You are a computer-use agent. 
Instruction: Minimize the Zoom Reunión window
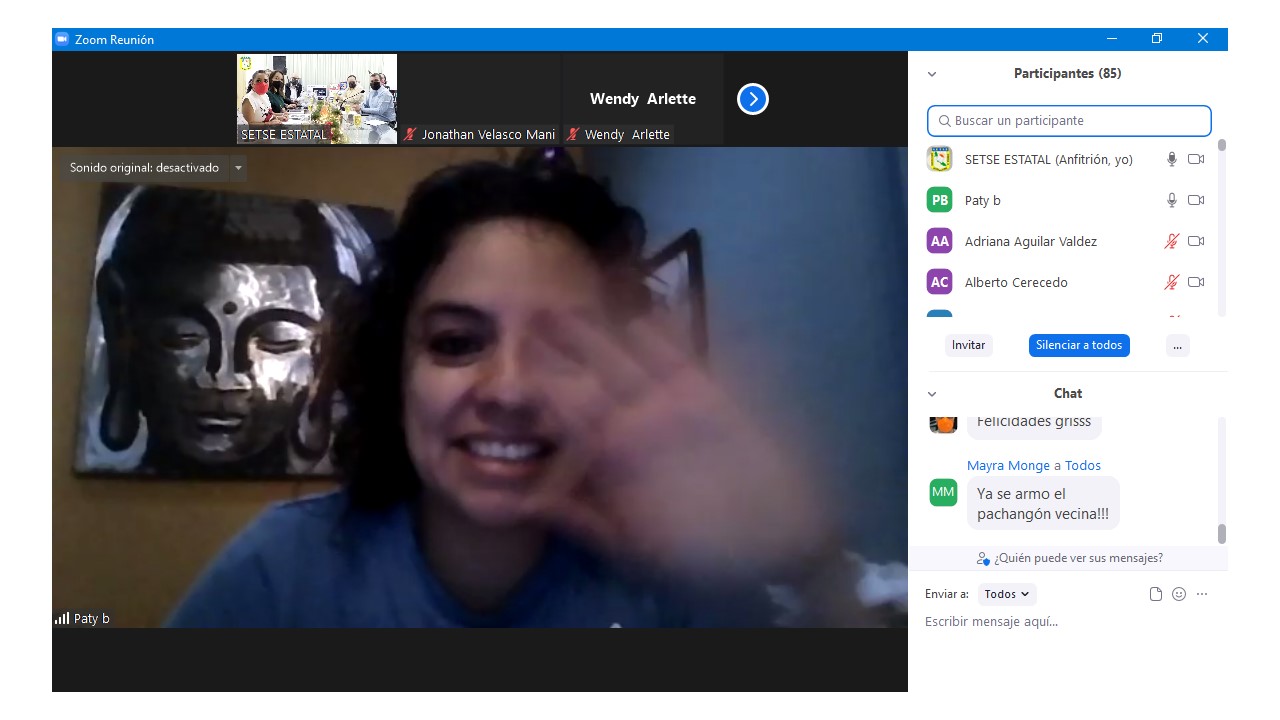(x=1112, y=39)
